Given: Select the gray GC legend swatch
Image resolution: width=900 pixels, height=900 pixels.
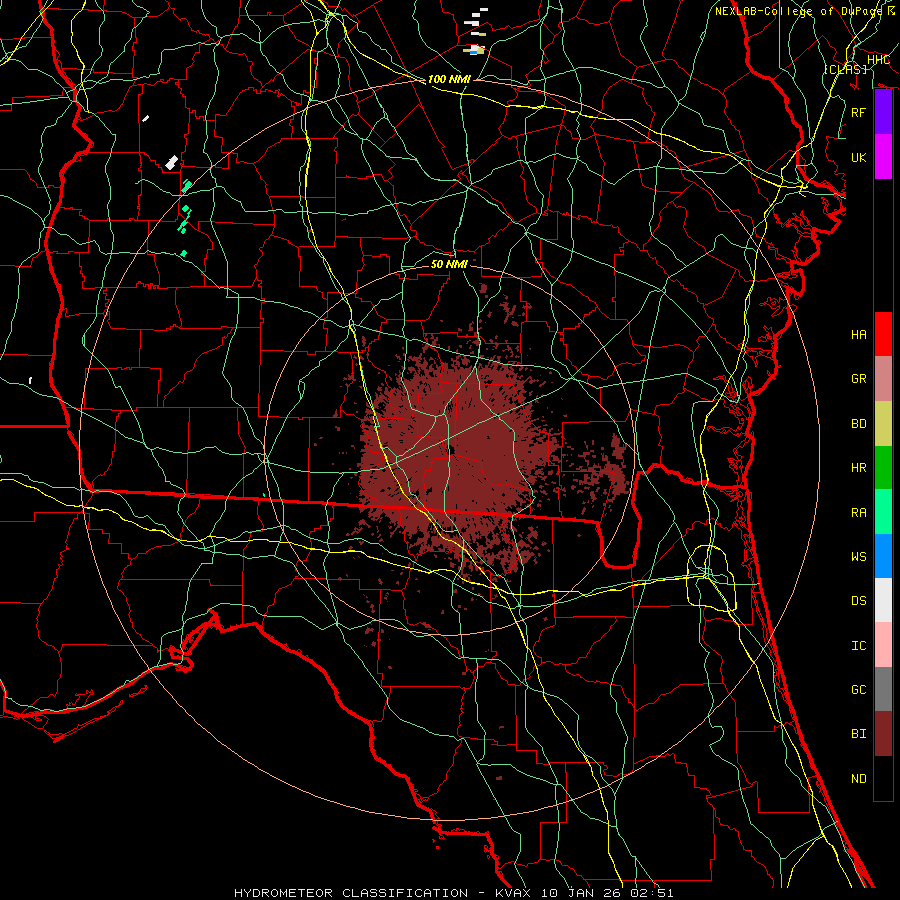Looking at the screenshot, I should [x=883, y=689].
